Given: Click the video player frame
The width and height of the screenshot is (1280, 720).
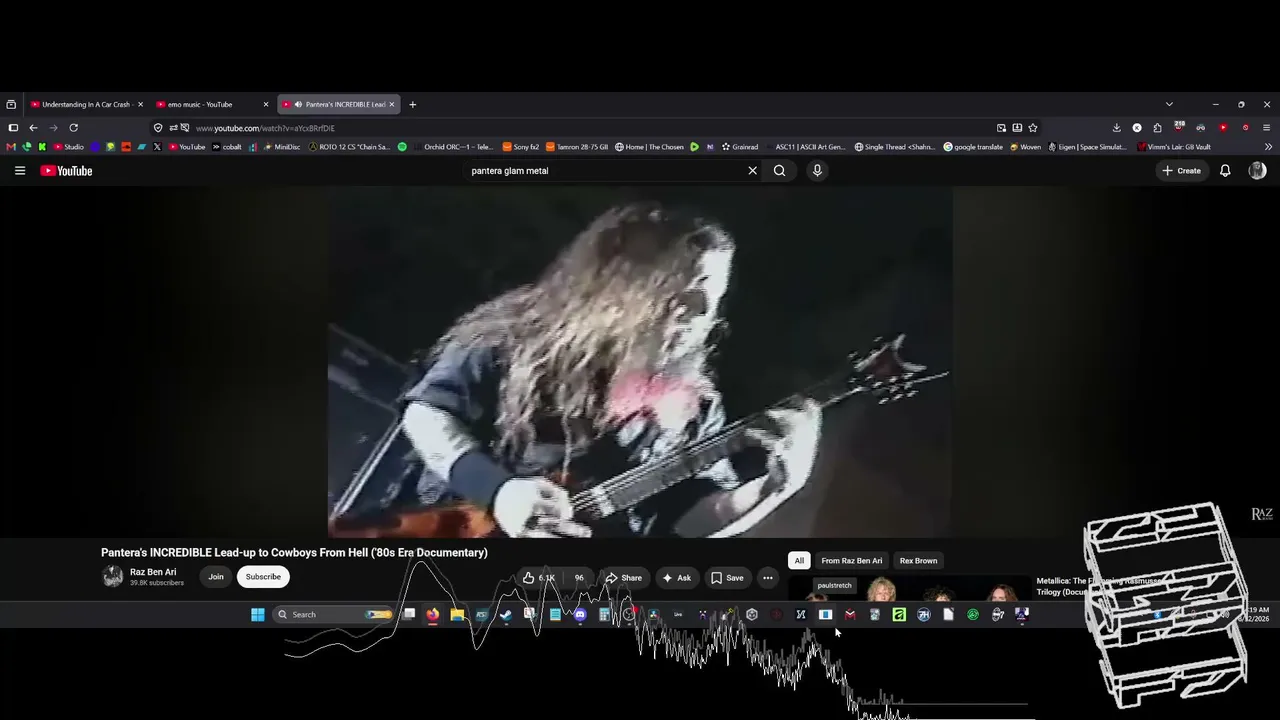Looking at the screenshot, I should 640,362.
